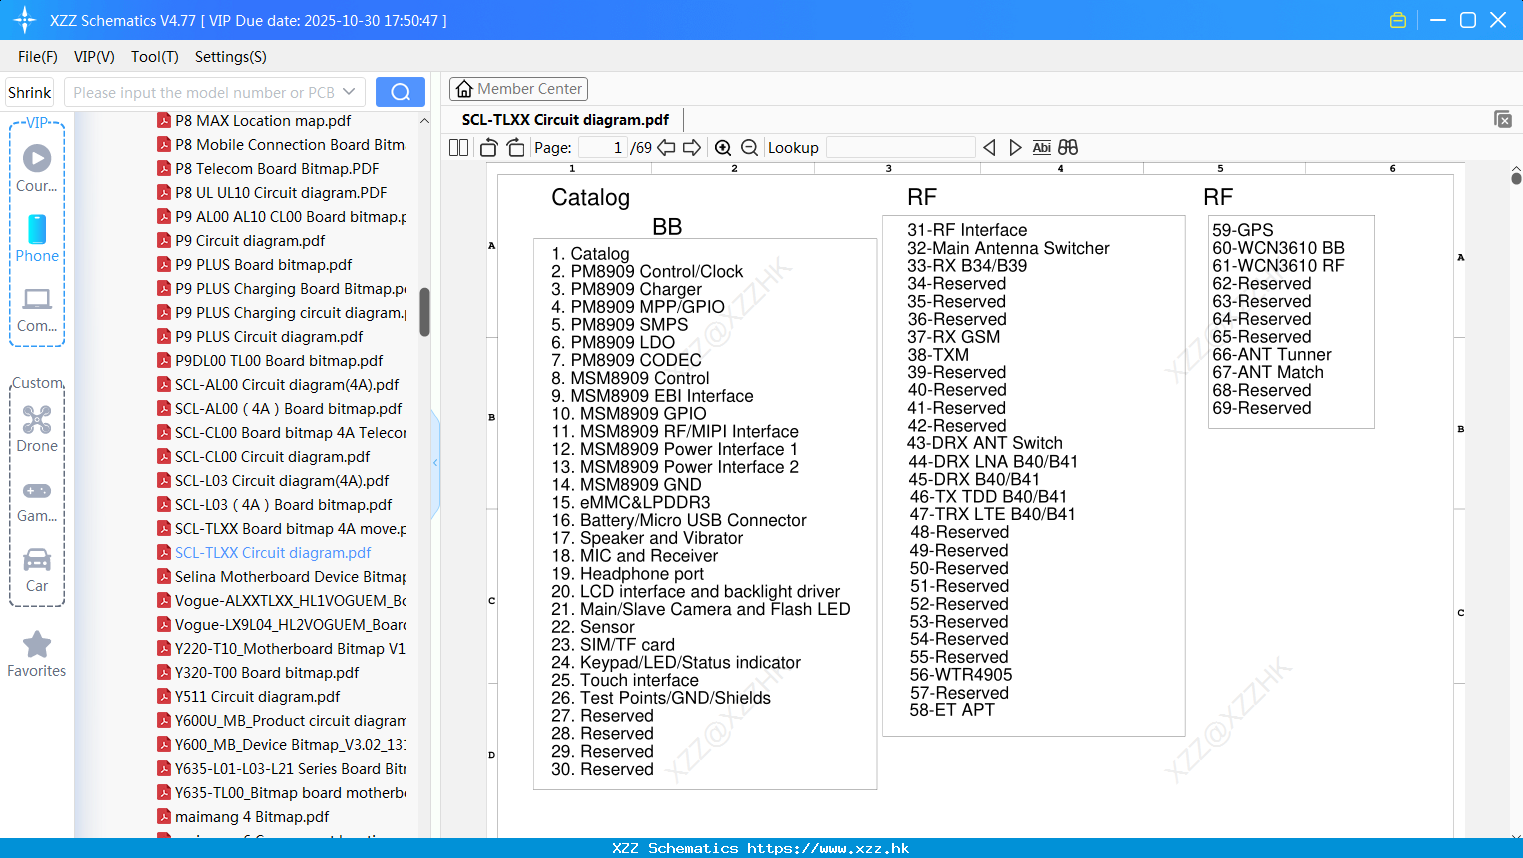Zoom out of the schematic
This screenshot has height=858, width=1523.
[x=749, y=148]
